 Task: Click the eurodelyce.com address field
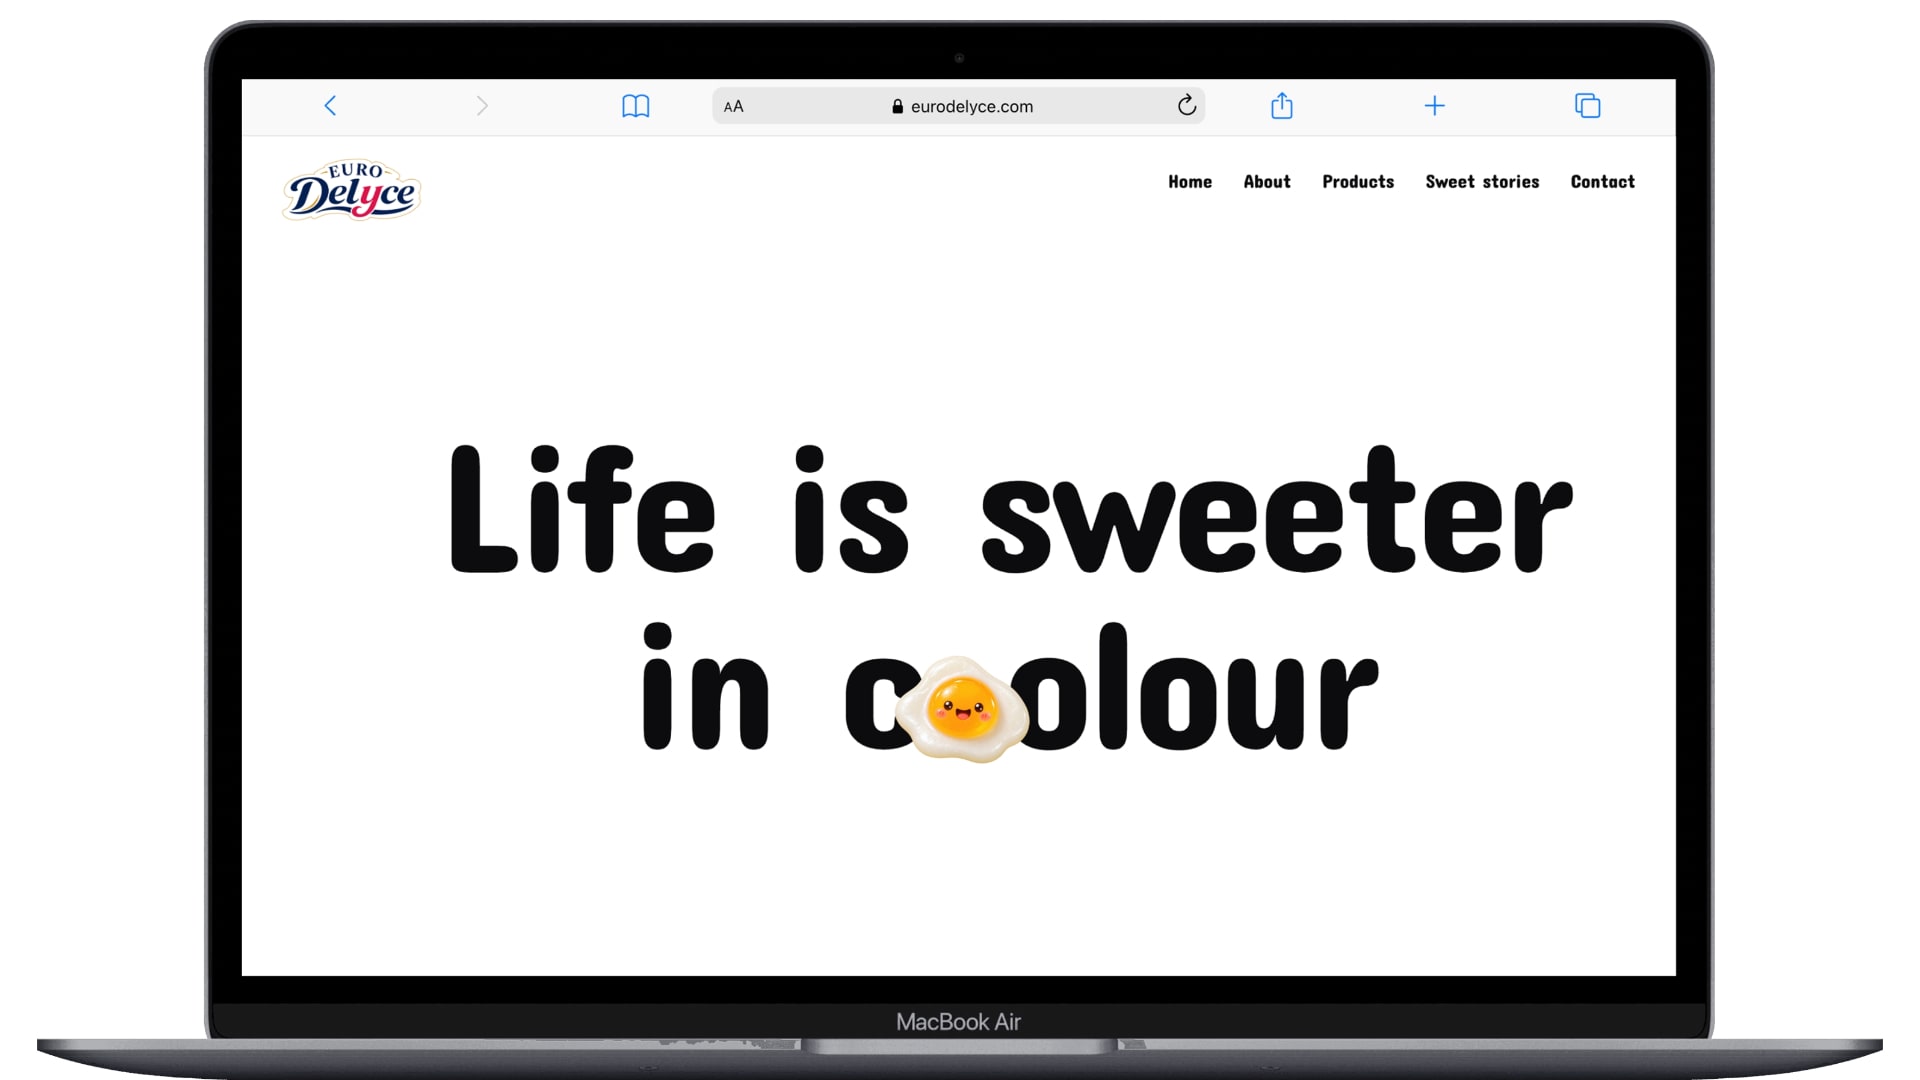(x=958, y=106)
